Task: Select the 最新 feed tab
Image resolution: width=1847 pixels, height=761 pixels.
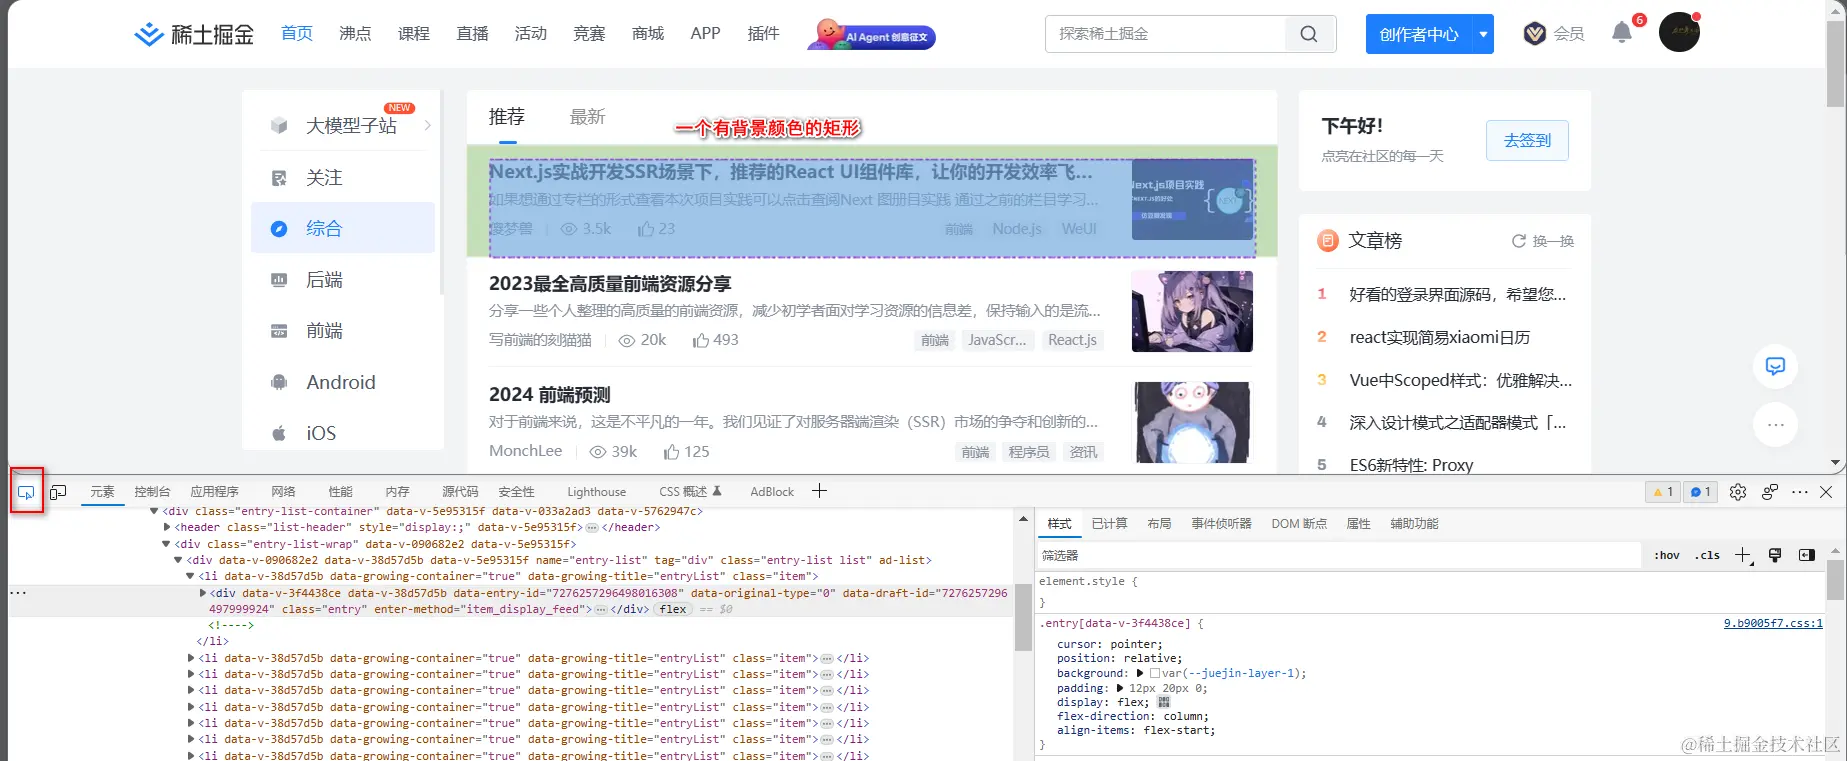Action: tap(587, 117)
